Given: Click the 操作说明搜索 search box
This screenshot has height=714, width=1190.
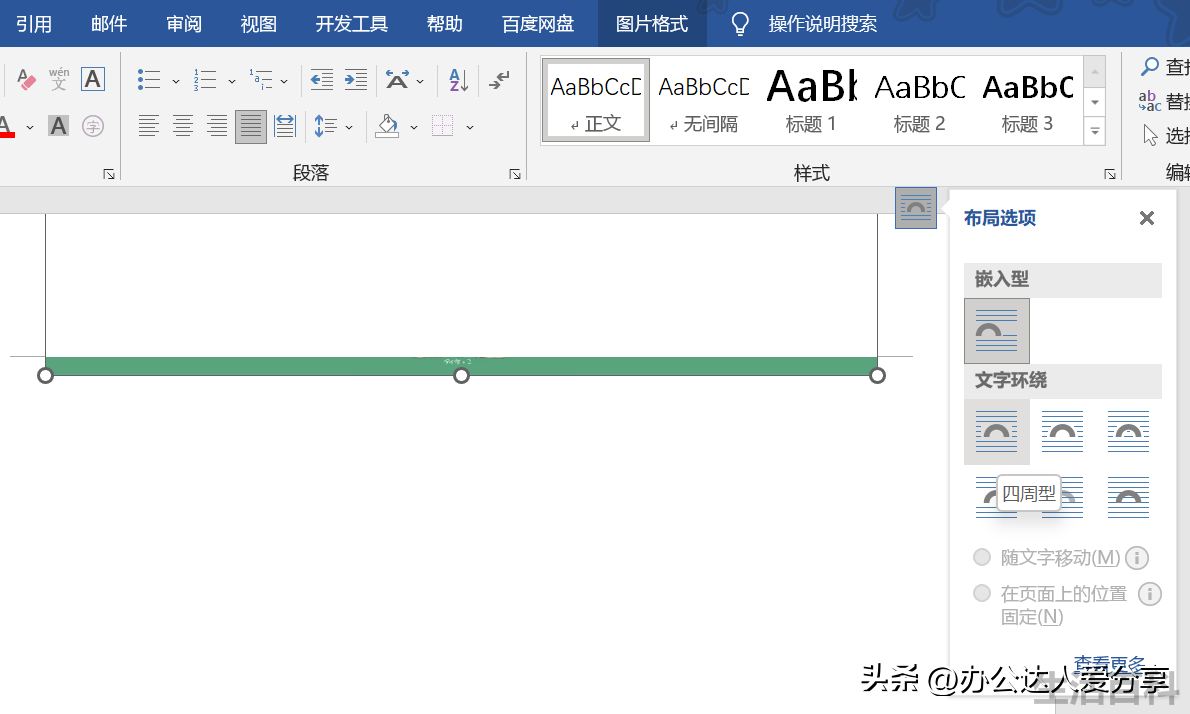Looking at the screenshot, I should click(x=823, y=24).
